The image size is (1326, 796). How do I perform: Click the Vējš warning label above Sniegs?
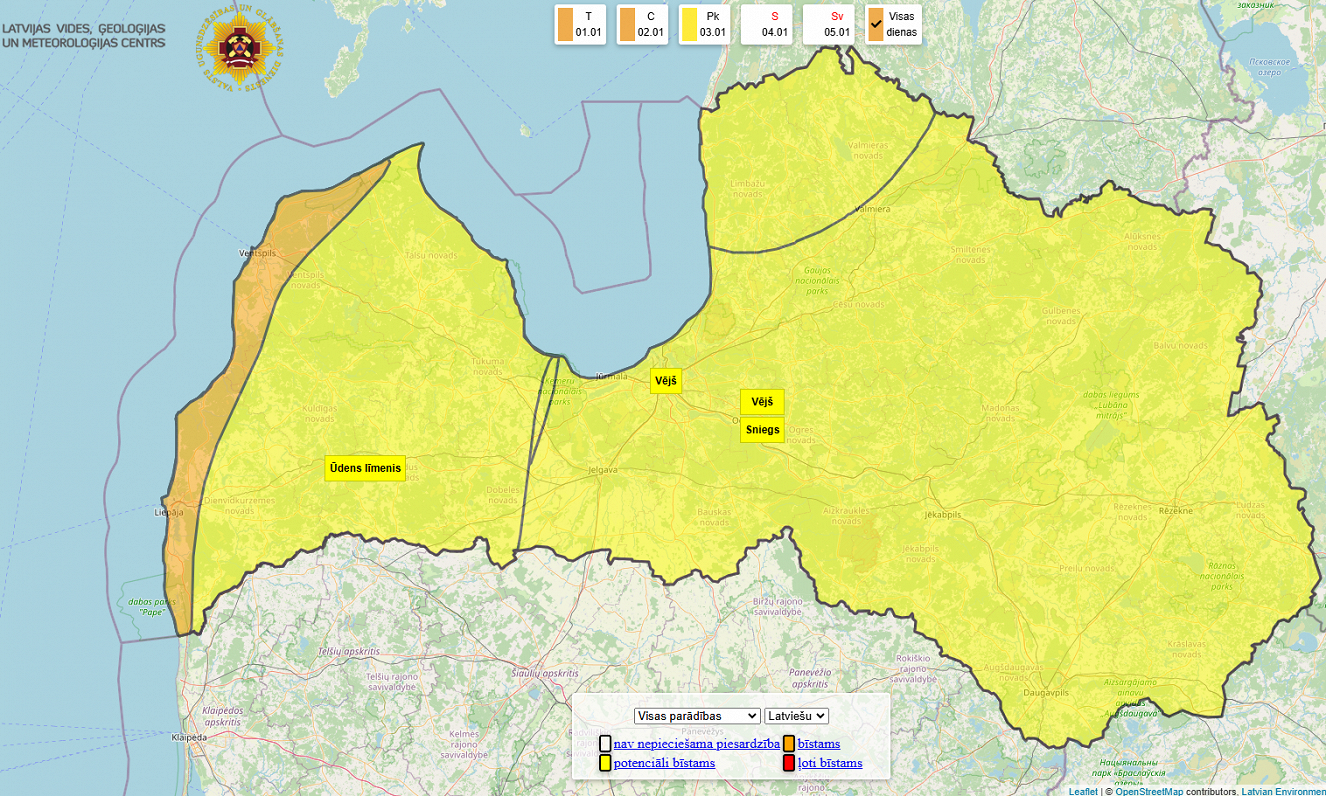pos(762,402)
